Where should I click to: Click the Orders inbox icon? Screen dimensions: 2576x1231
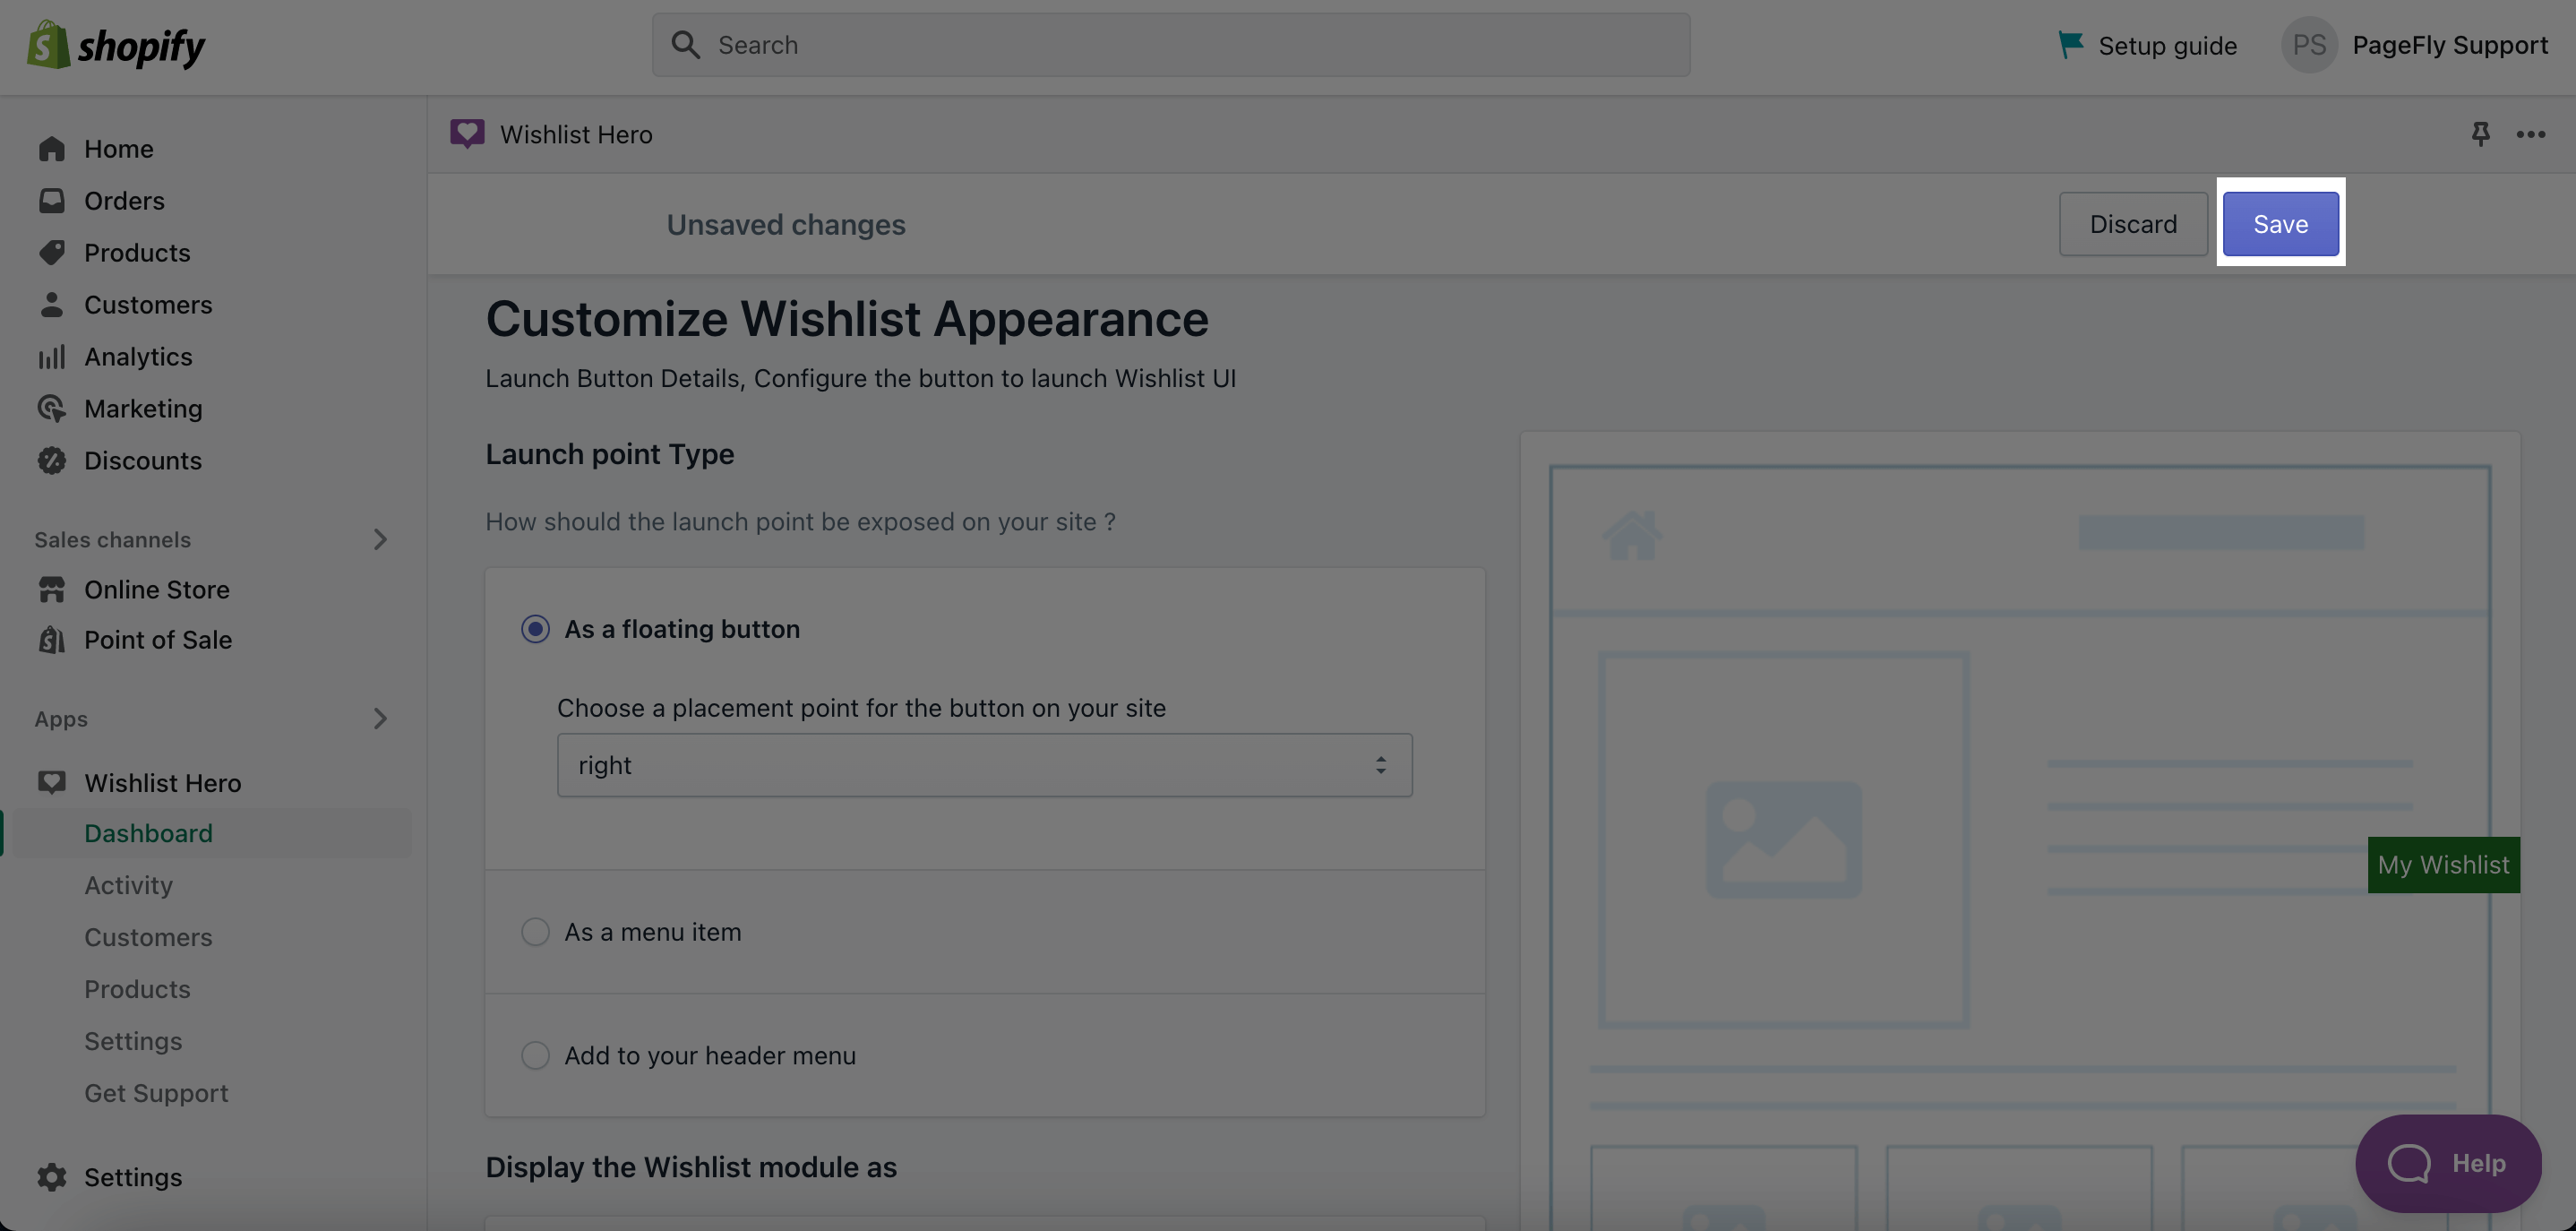pos(52,201)
